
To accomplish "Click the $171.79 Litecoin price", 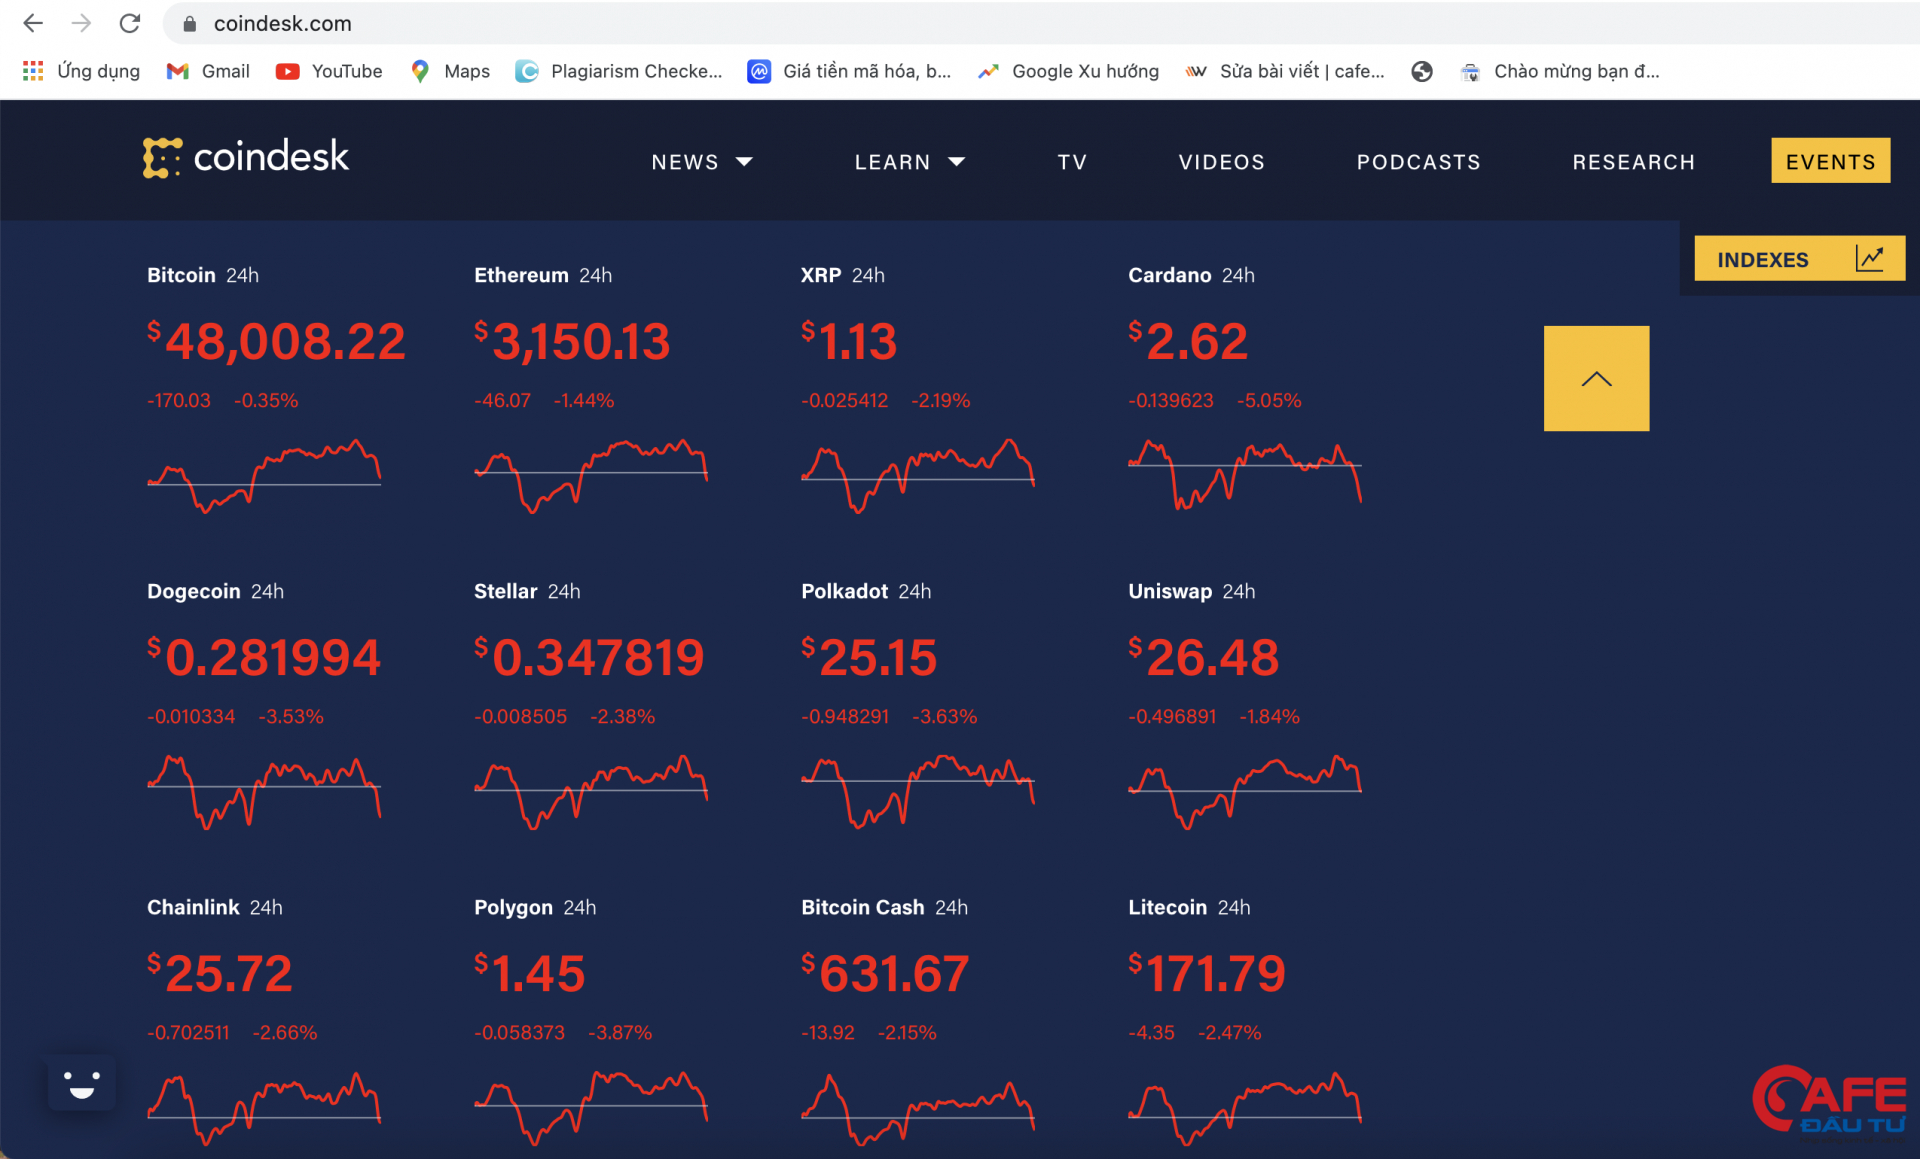I will [x=1207, y=973].
